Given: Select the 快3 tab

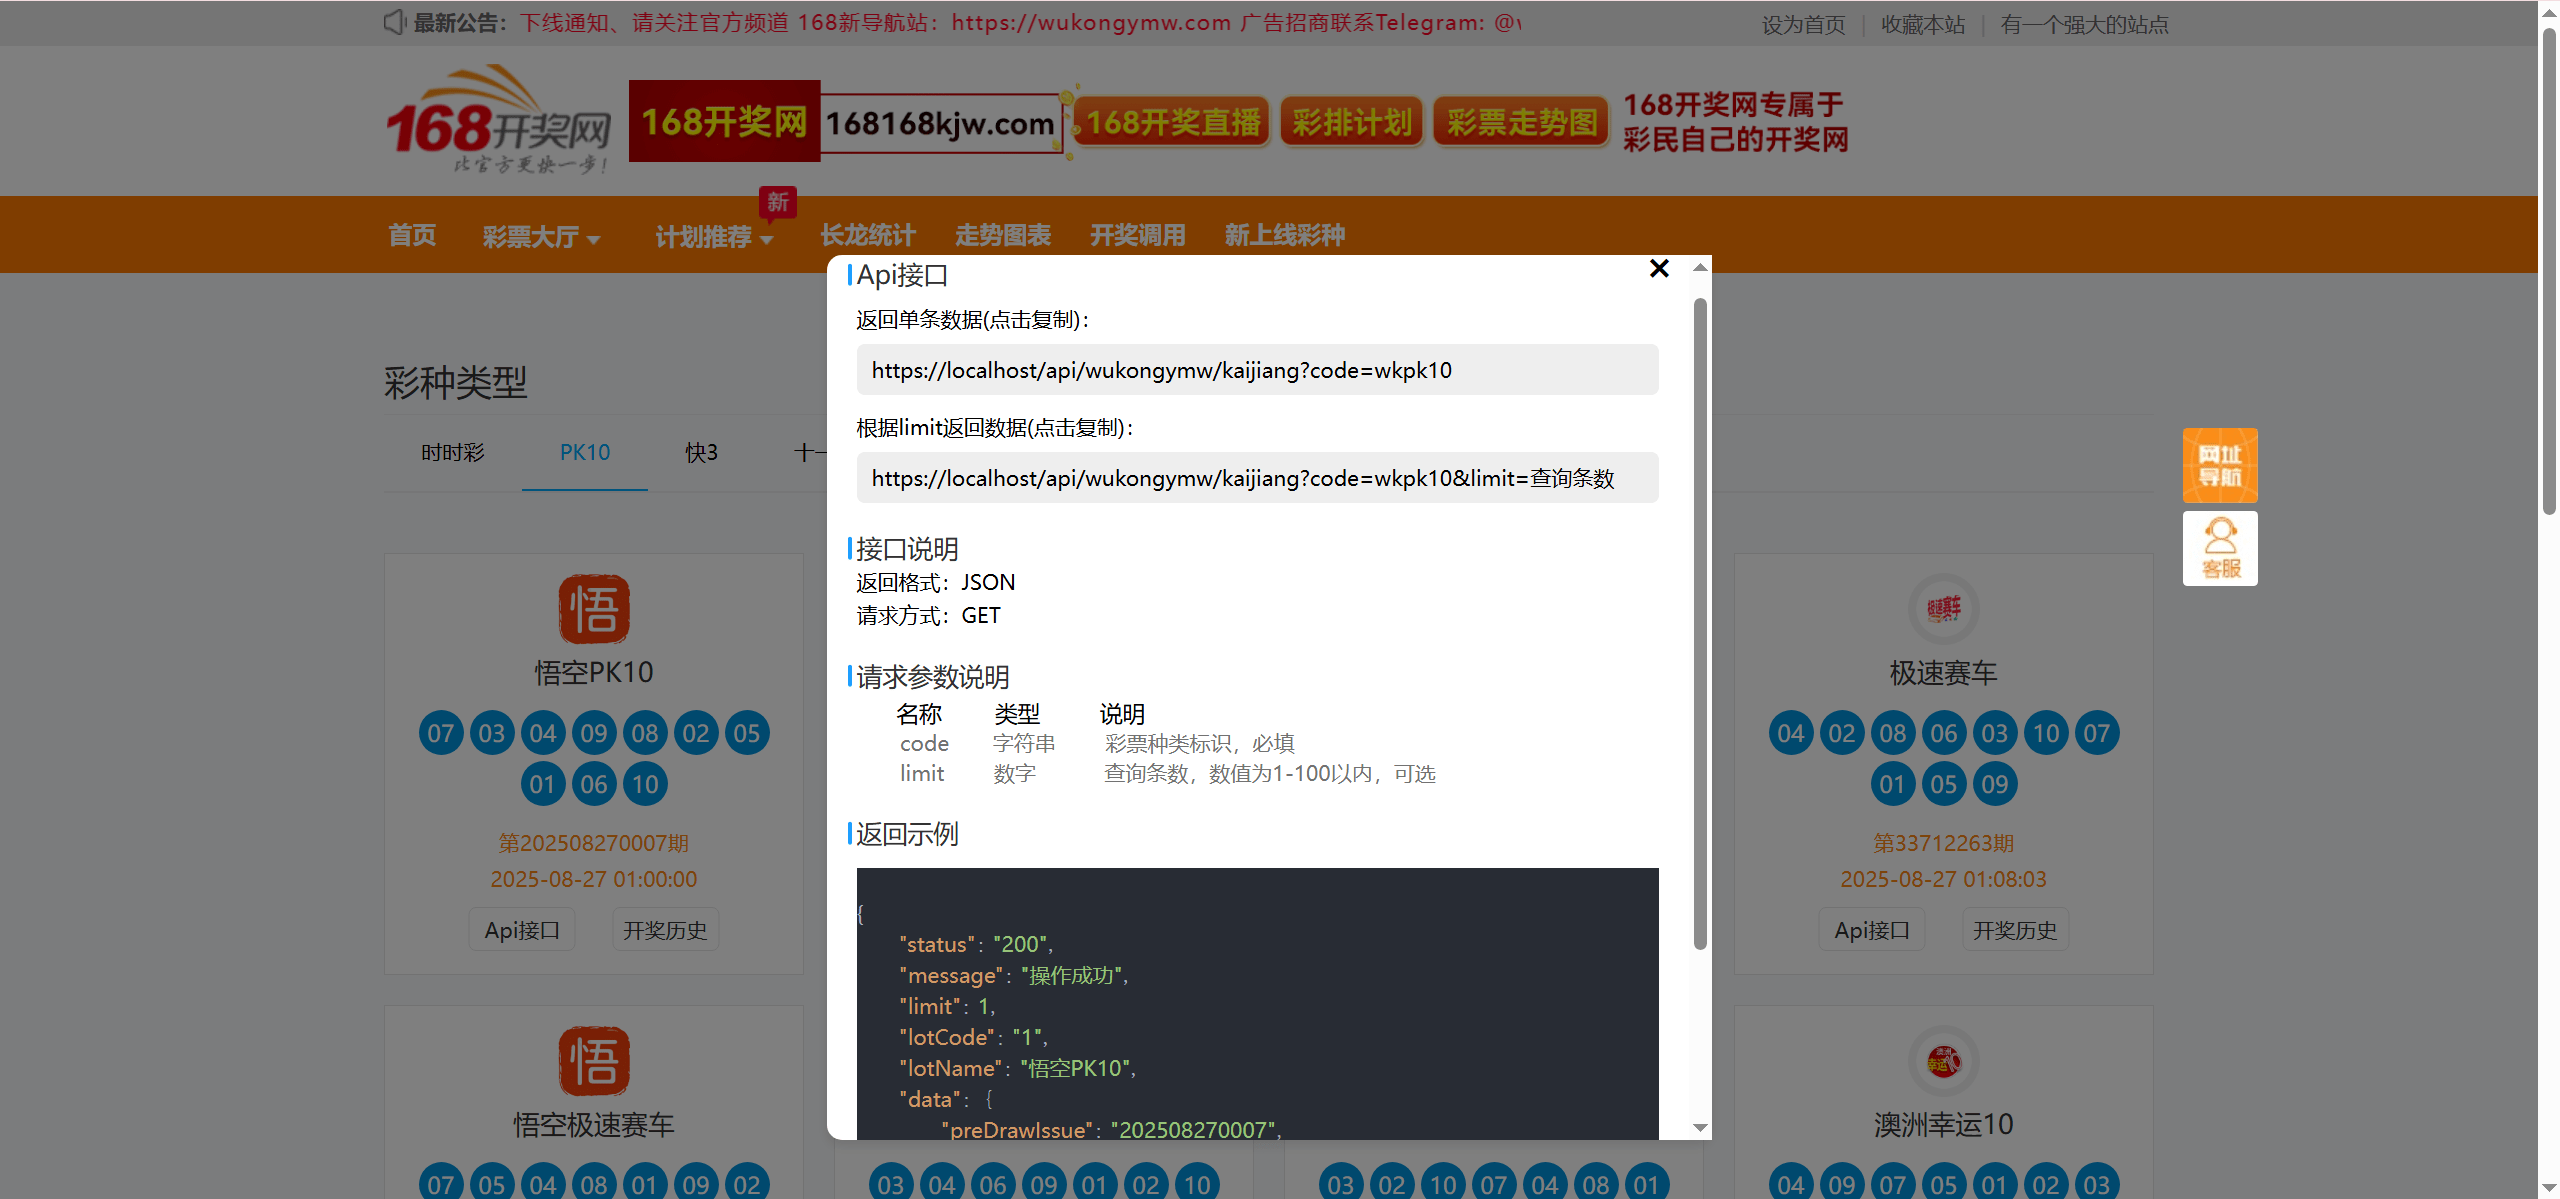Looking at the screenshot, I should pyautogui.click(x=701, y=453).
